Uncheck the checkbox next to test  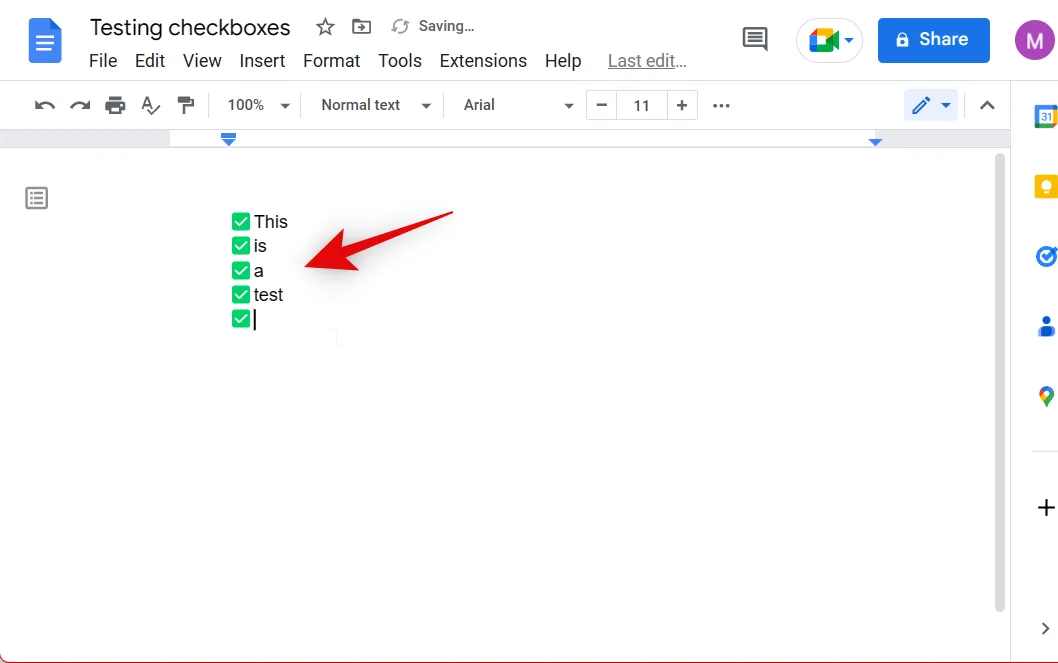[241, 295]
